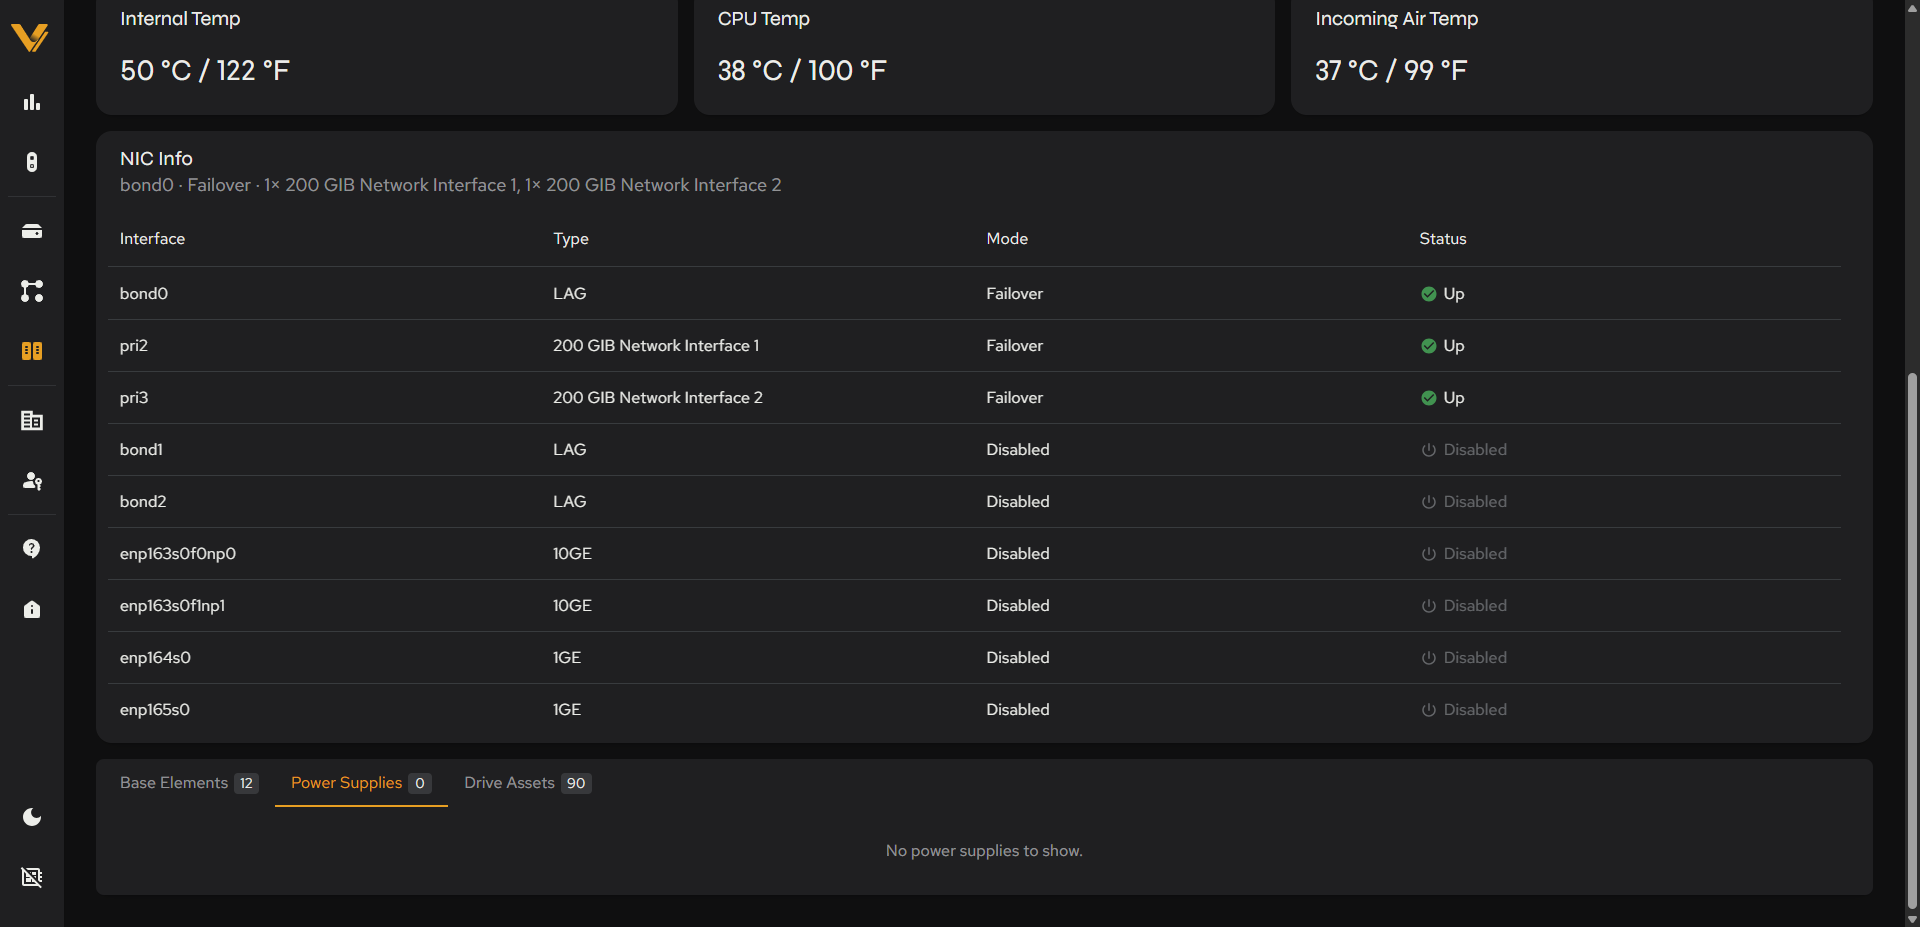Click the Disabled mode cell for bond1
Image resolution: width=1920 pixels, height=927 pixels.
(x=1018, y=449)
